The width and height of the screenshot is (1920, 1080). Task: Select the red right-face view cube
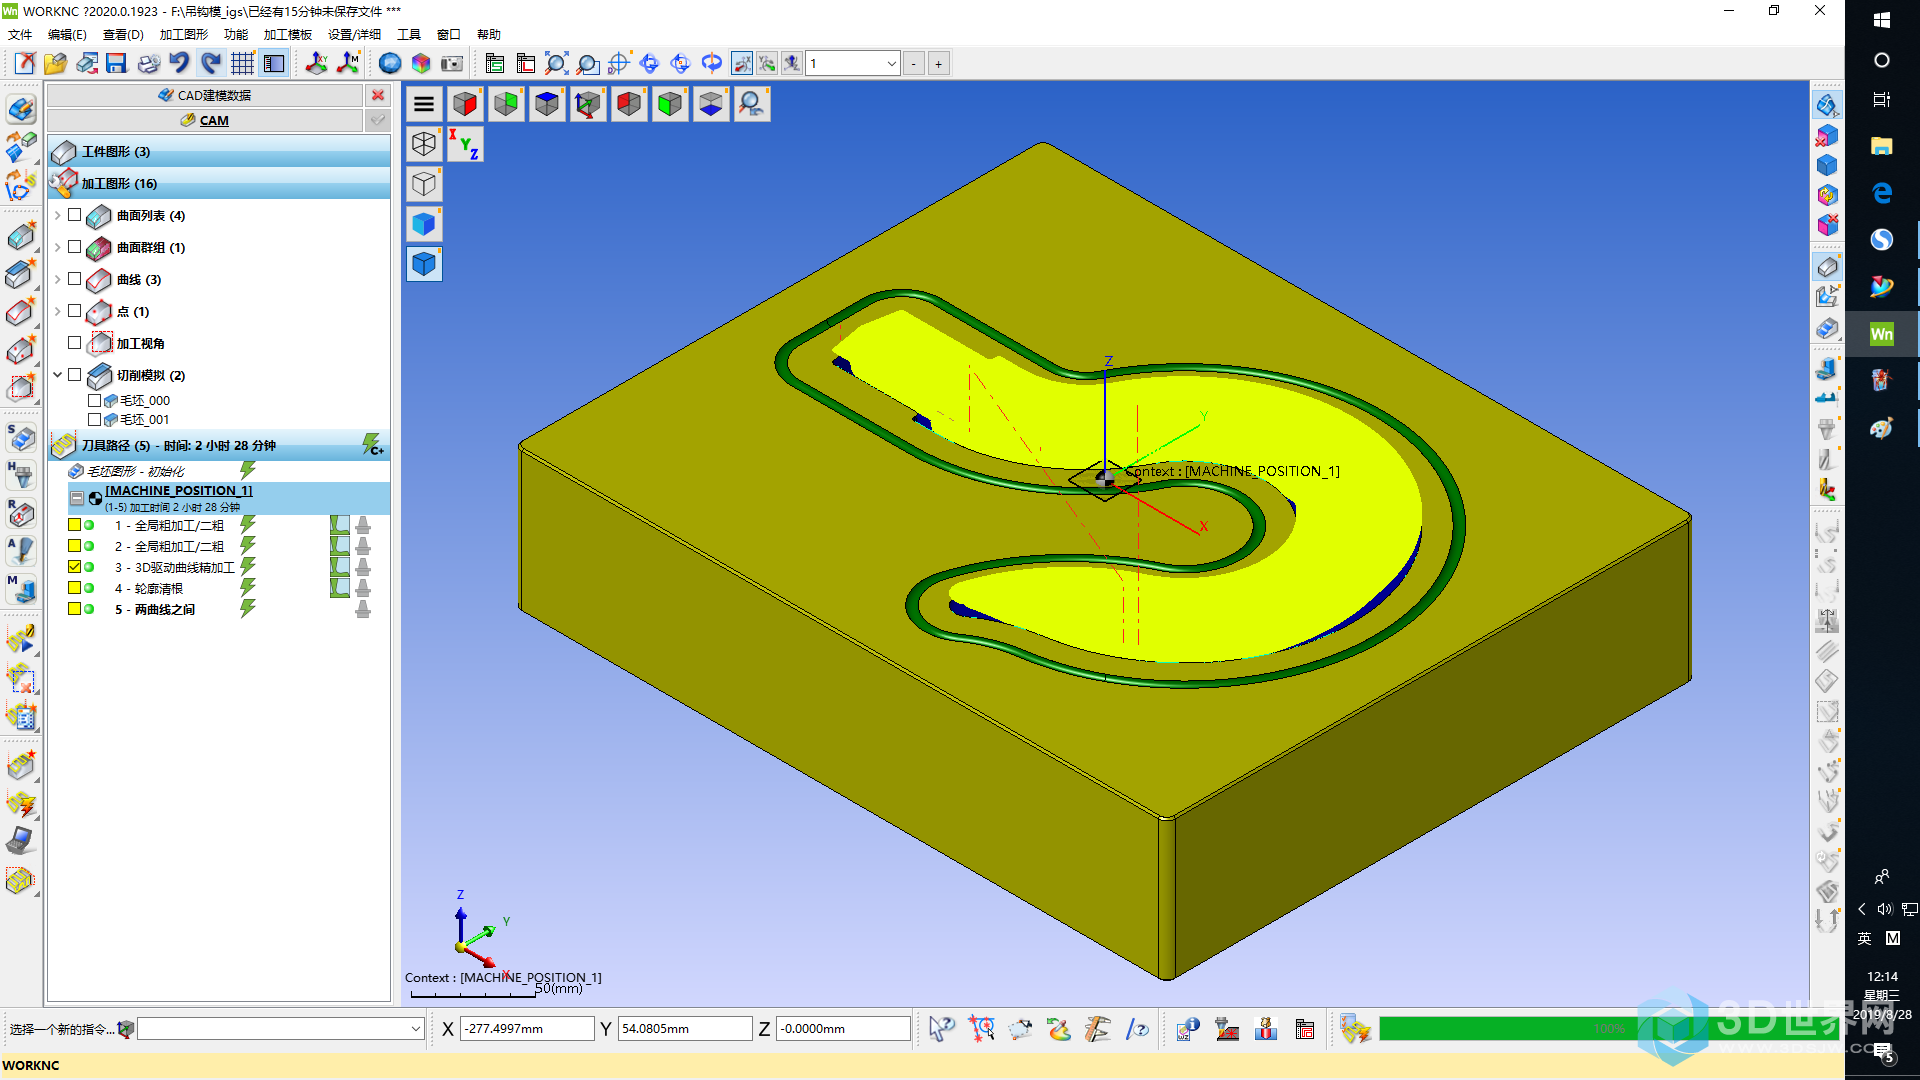(465, 104)
